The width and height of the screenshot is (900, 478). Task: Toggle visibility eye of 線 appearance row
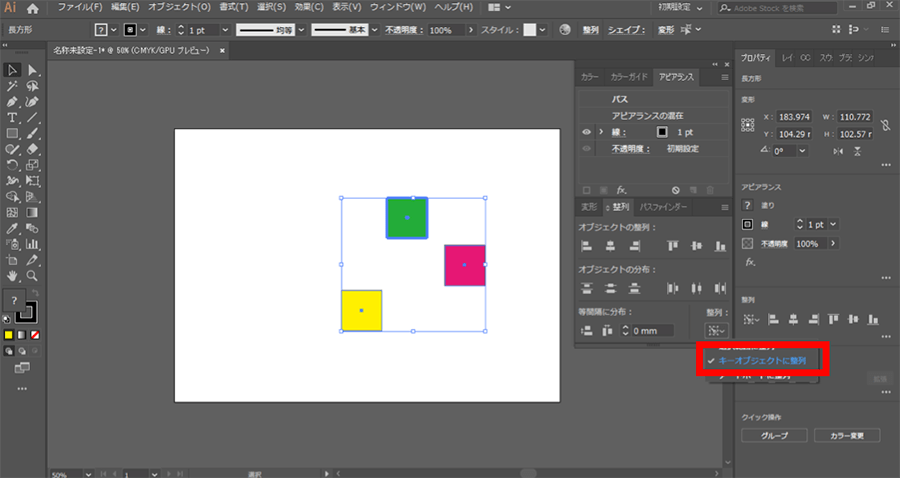click(586, 132)
